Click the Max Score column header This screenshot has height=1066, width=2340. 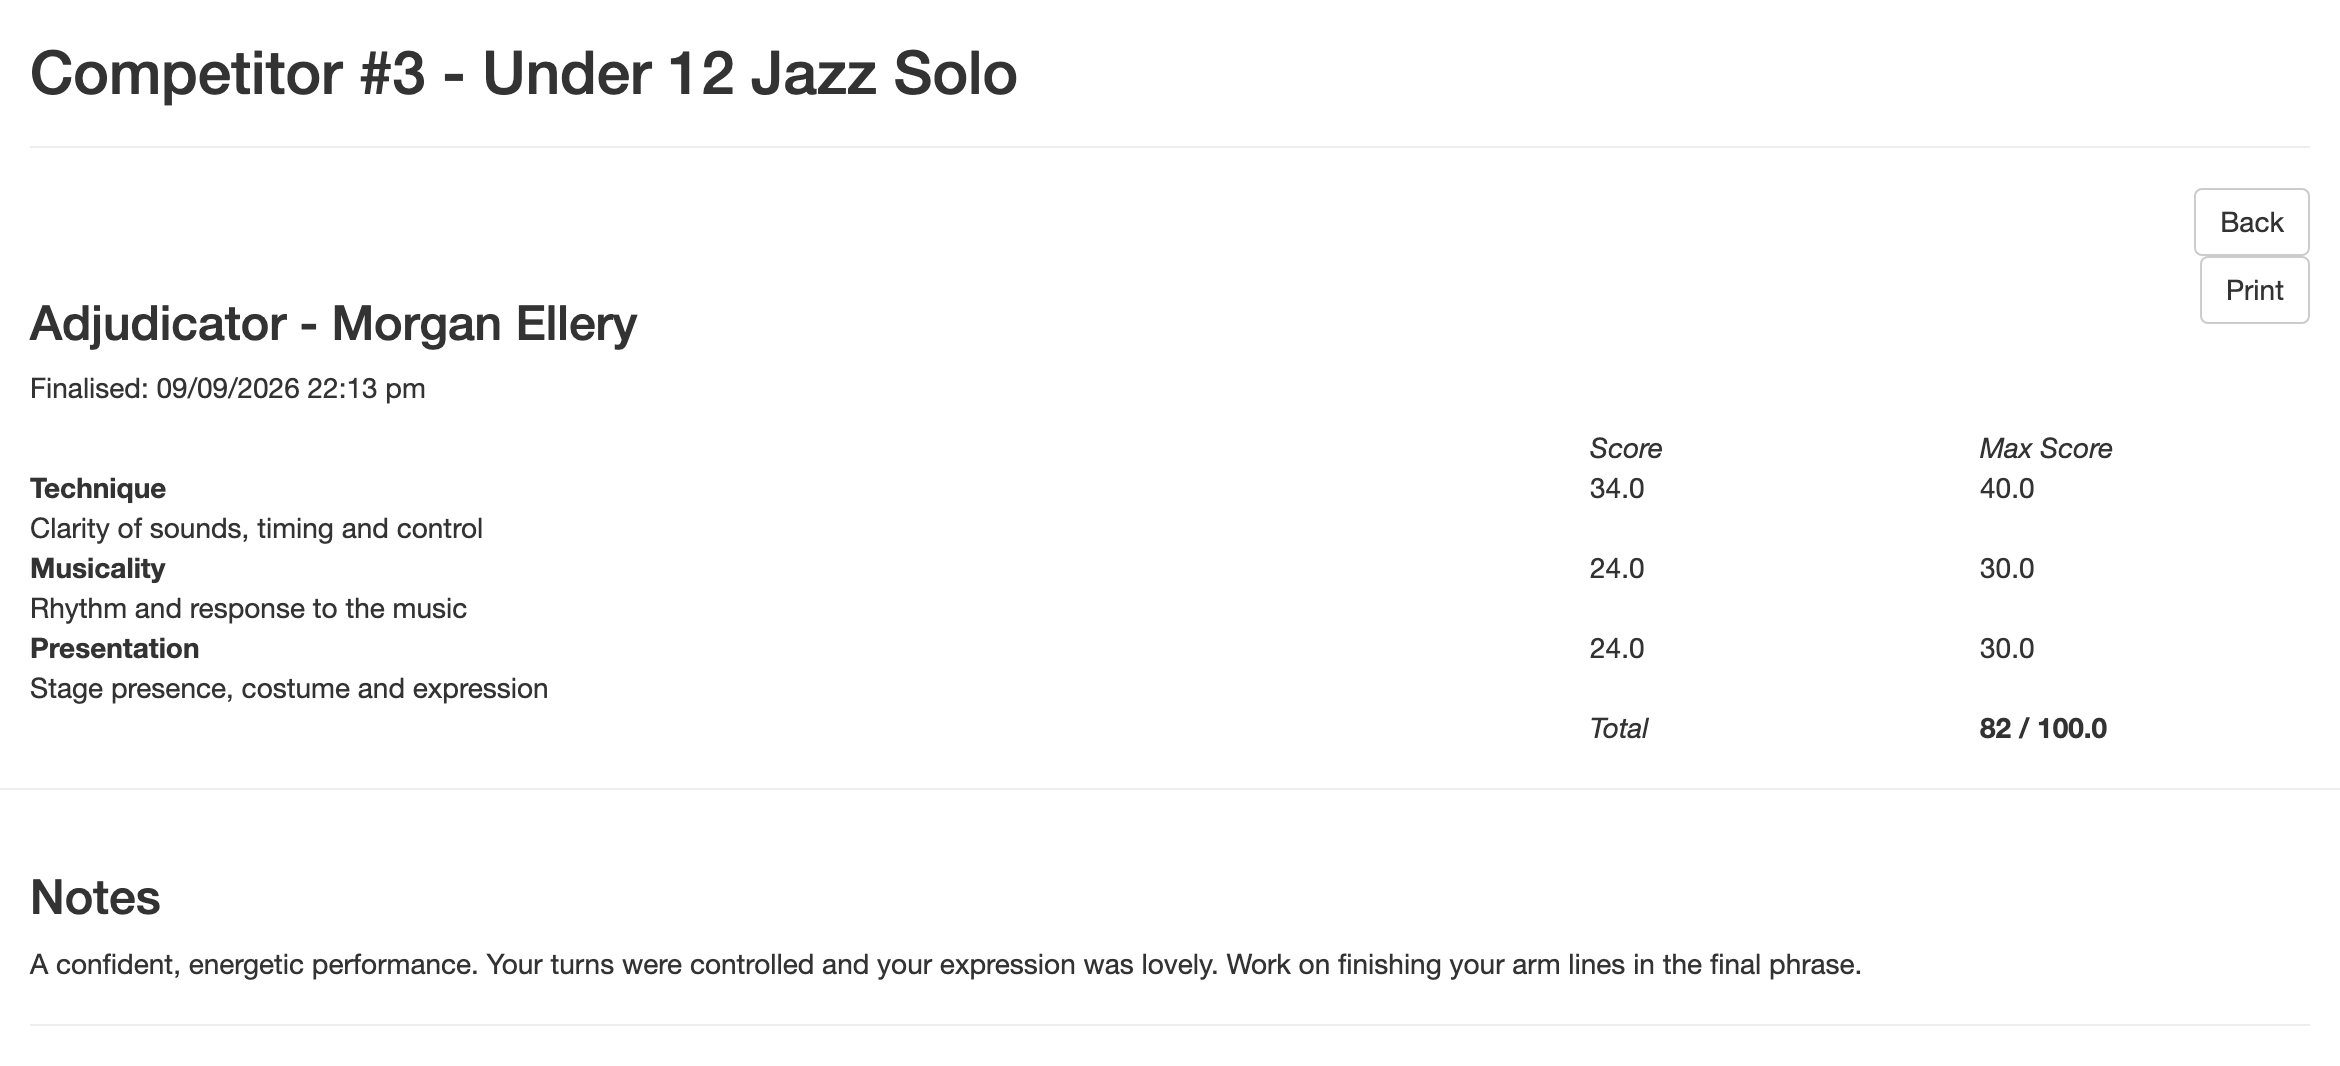(x=2045, y=448)
